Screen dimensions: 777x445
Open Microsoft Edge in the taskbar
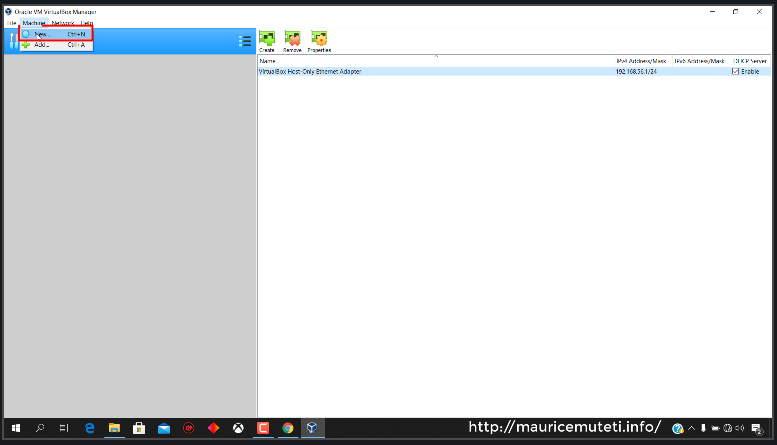pos(89,428)
